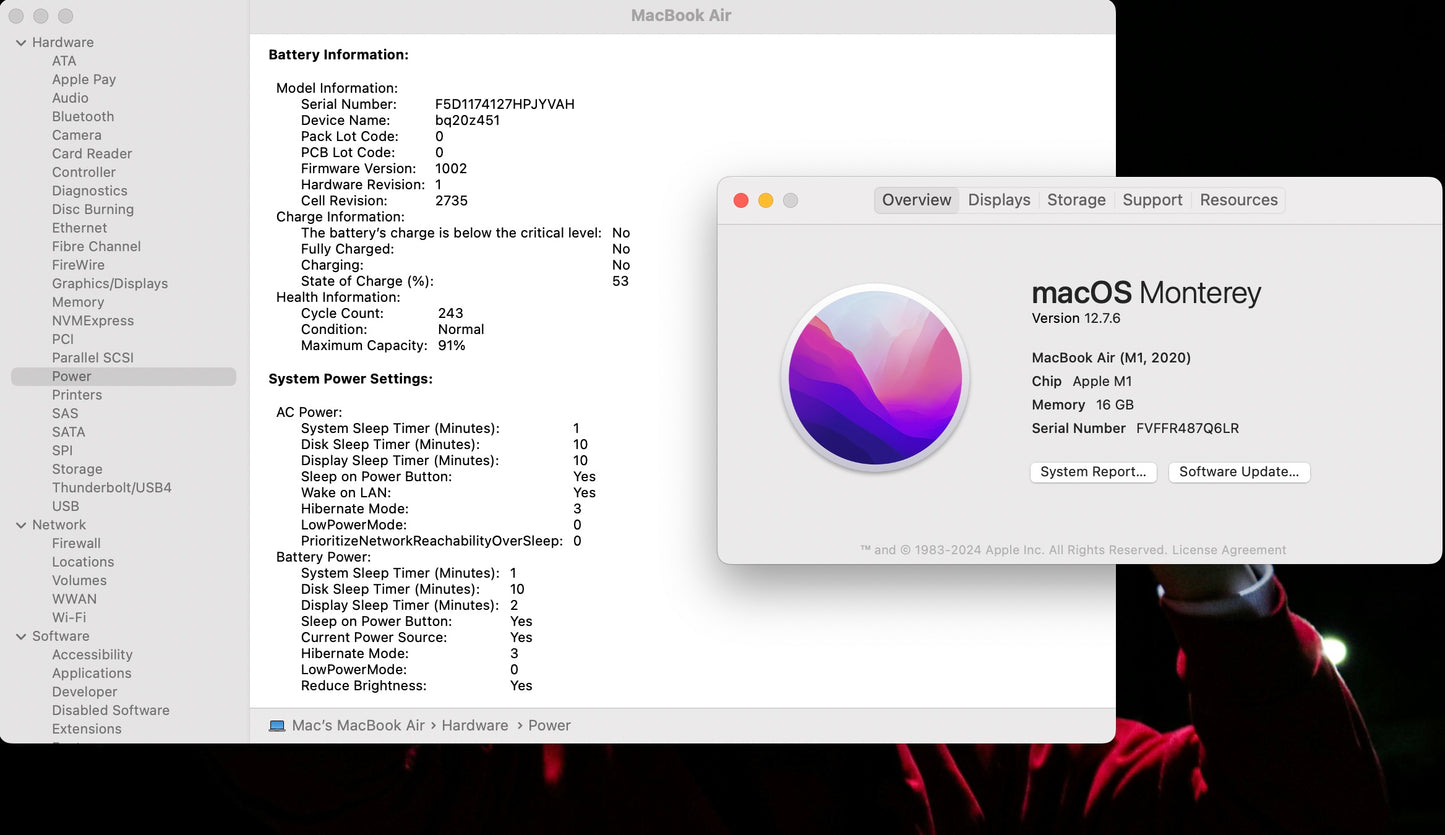This screenshot has height=835, width=1445.
Task: Select the Support tab
Action: 1152,200
